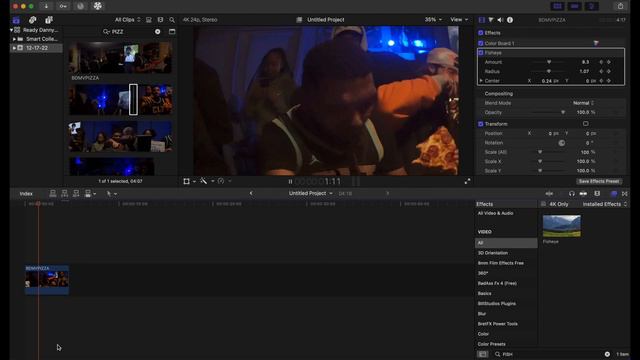Toggle the 4K Only checkbox

543,204
